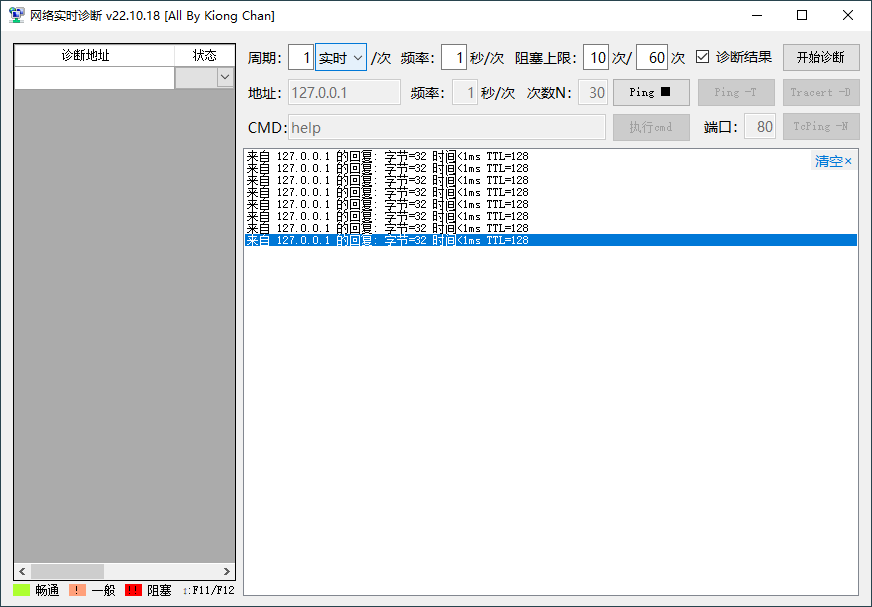Viewport: 872px width, 607px height.
Task: Toggle the 诊断结果 checkbox
Action: (x=703, y=57)
